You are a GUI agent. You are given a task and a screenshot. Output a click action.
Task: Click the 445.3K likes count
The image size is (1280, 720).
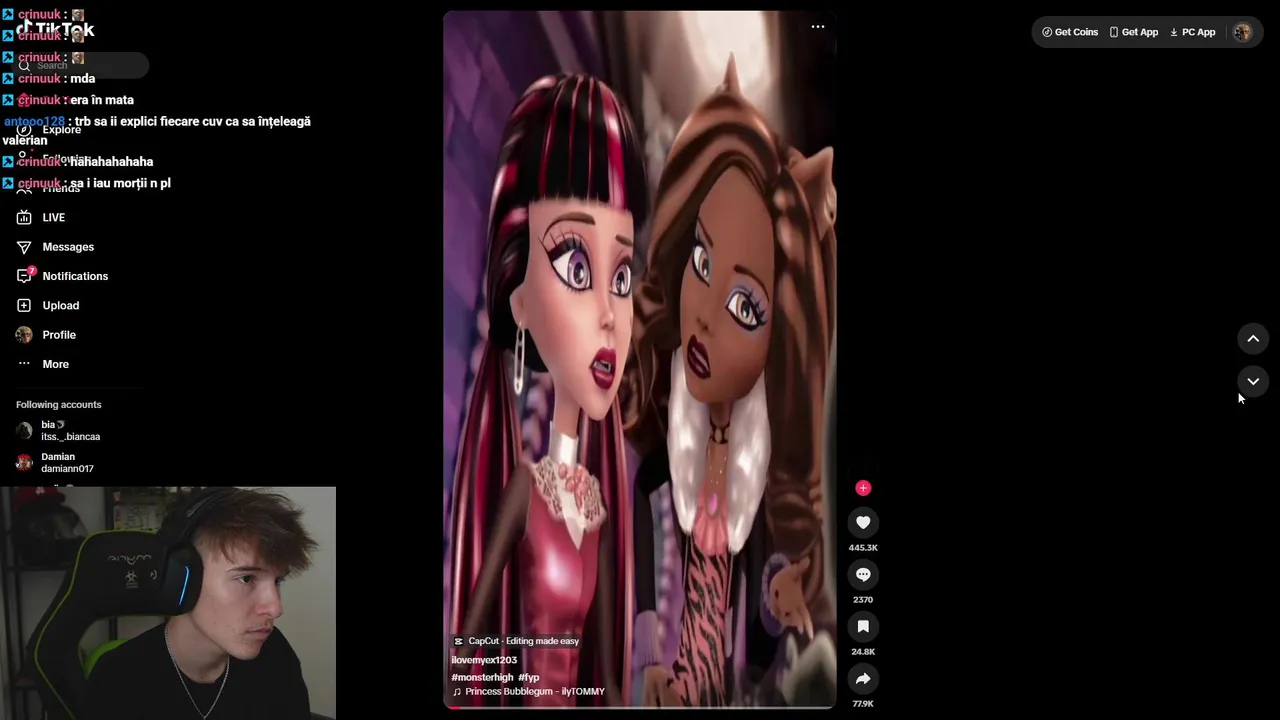[863, 548]
